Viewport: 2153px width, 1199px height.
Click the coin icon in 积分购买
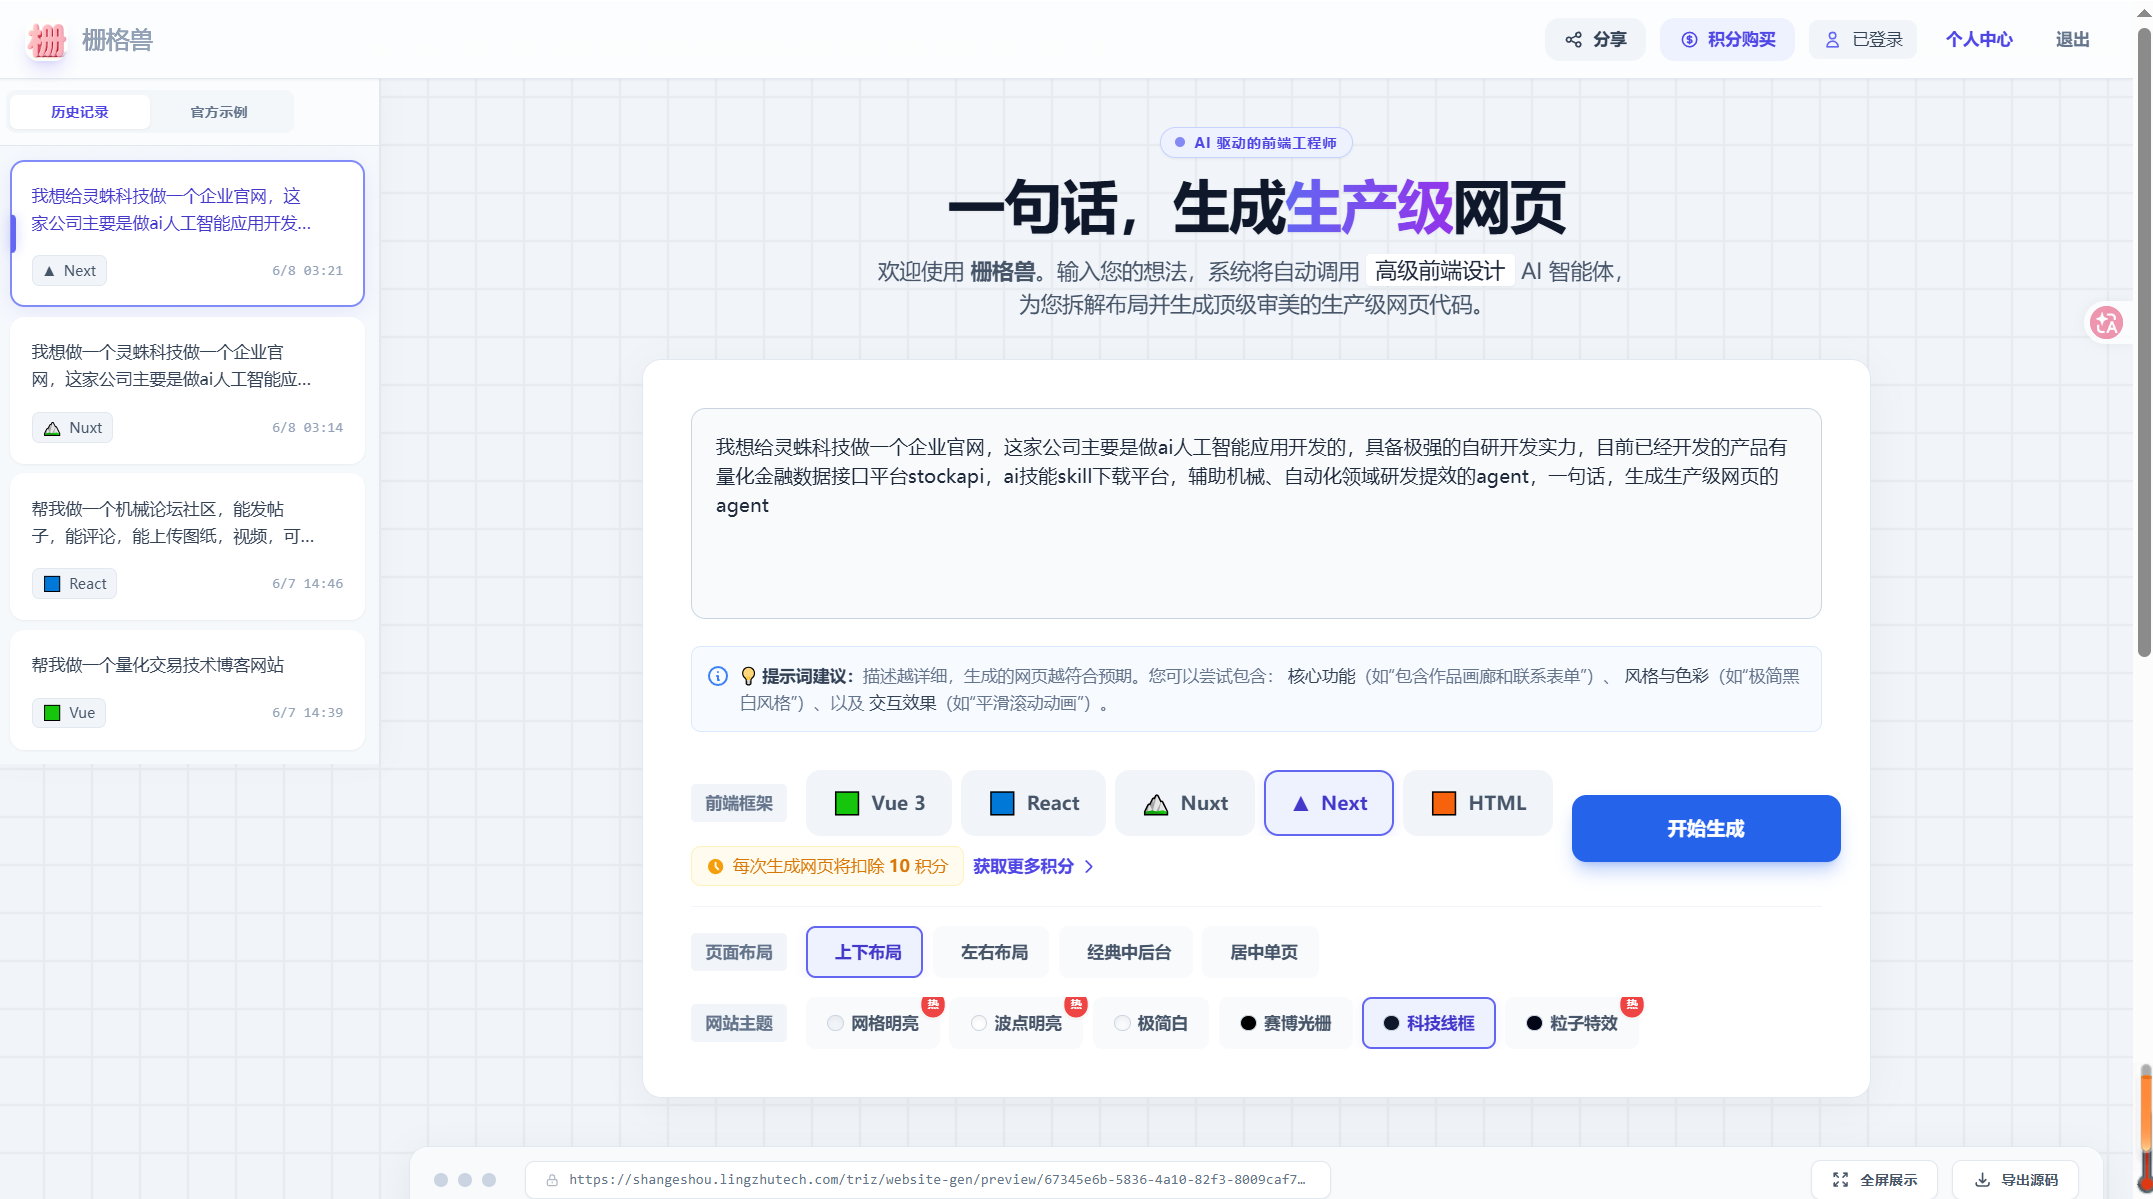point(1689,40)
